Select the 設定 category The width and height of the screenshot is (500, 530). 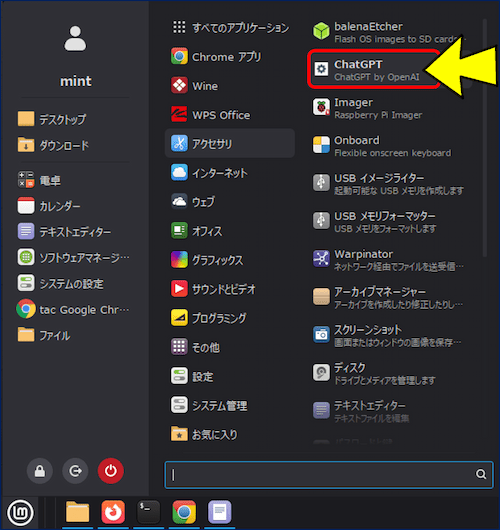click(230, 376)
